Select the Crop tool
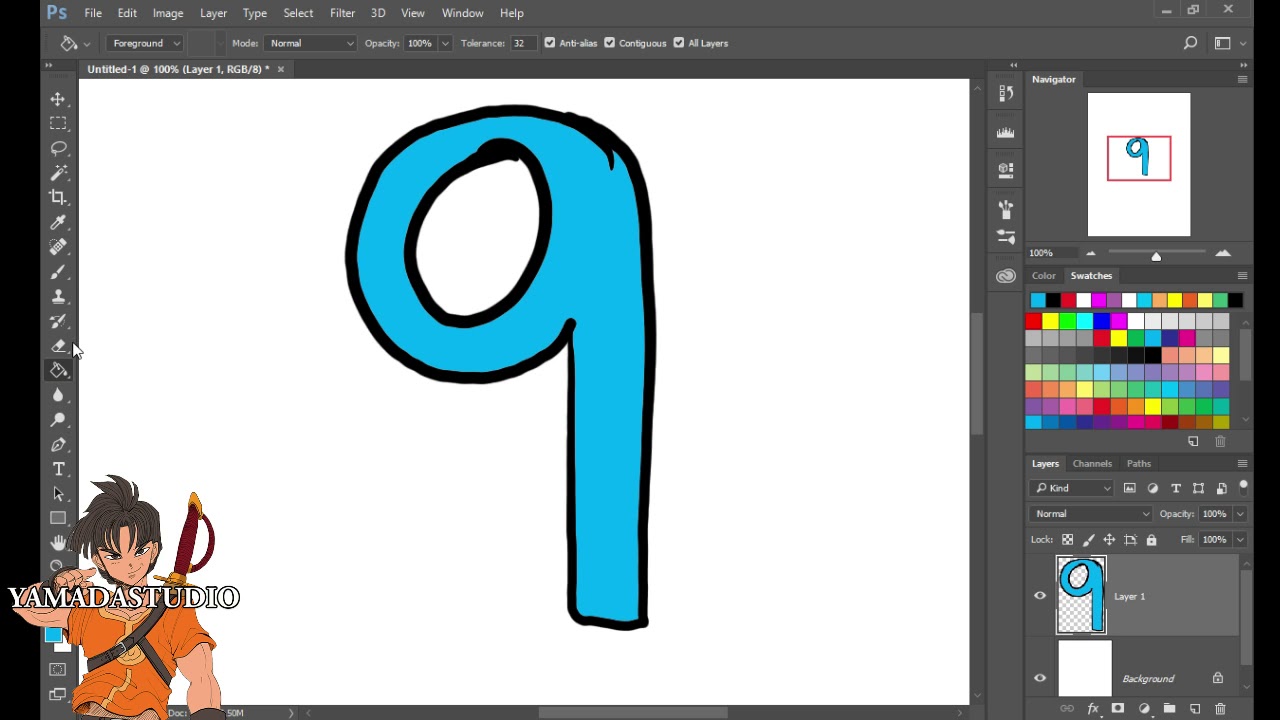1280x720 pixels. 58,196
